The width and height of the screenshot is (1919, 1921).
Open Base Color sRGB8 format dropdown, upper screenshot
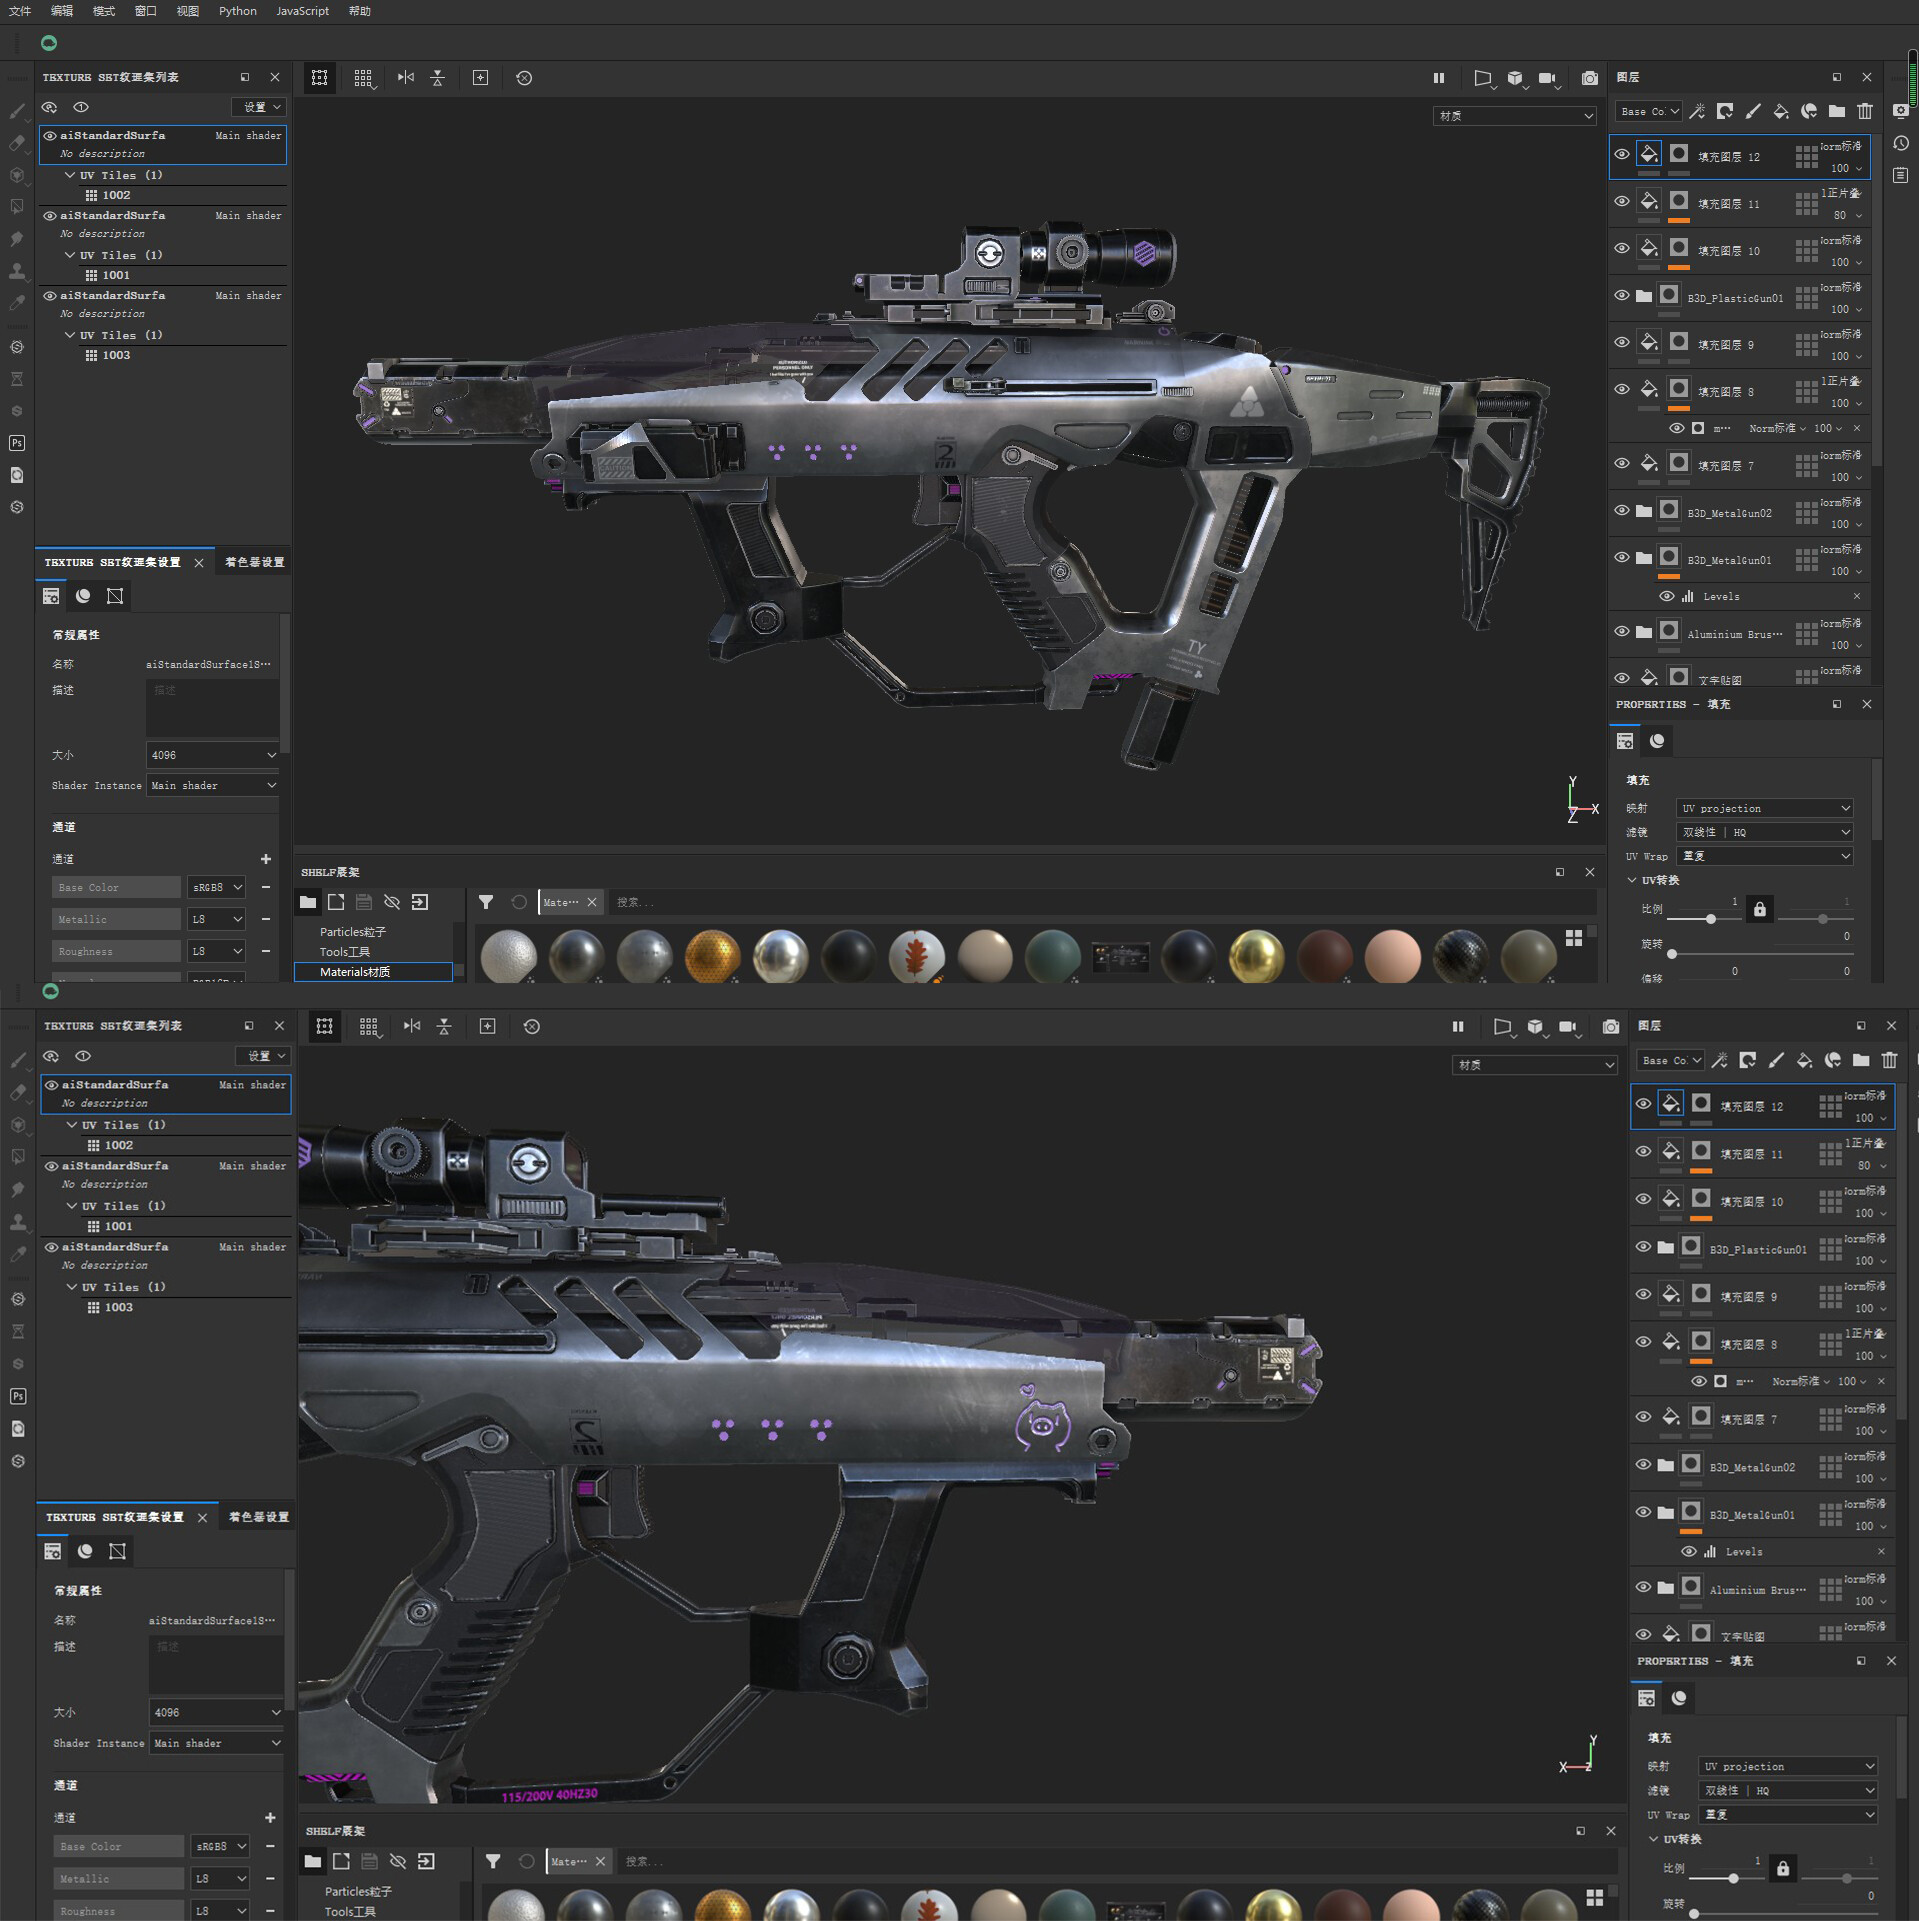217,887
